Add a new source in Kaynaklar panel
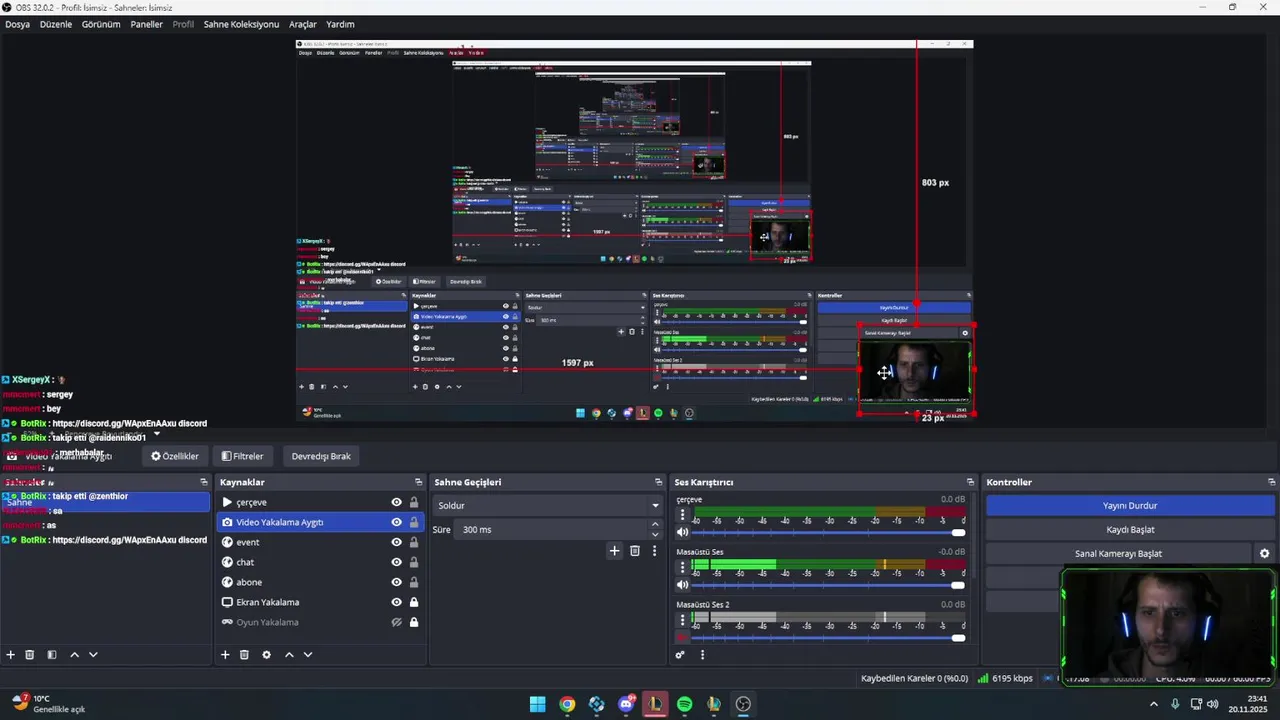 [x=225, y=655]
